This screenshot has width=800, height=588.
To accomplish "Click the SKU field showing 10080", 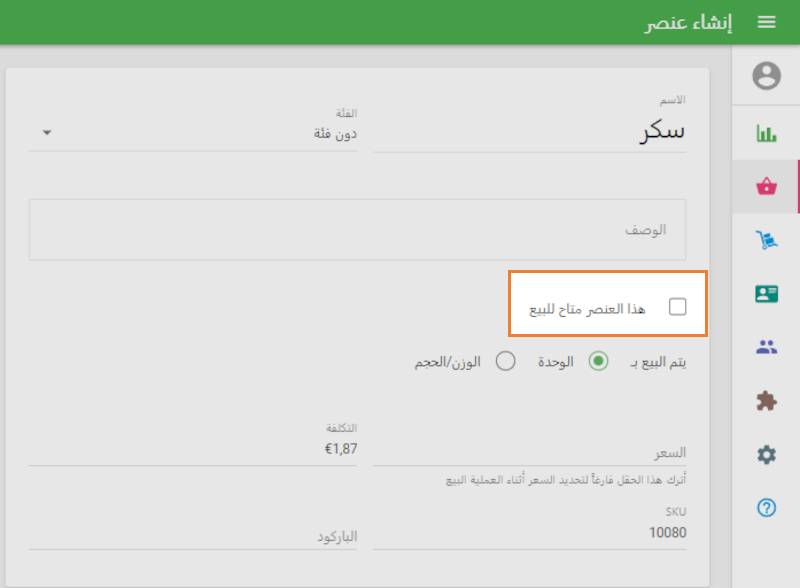I will [x=530, y=532].
